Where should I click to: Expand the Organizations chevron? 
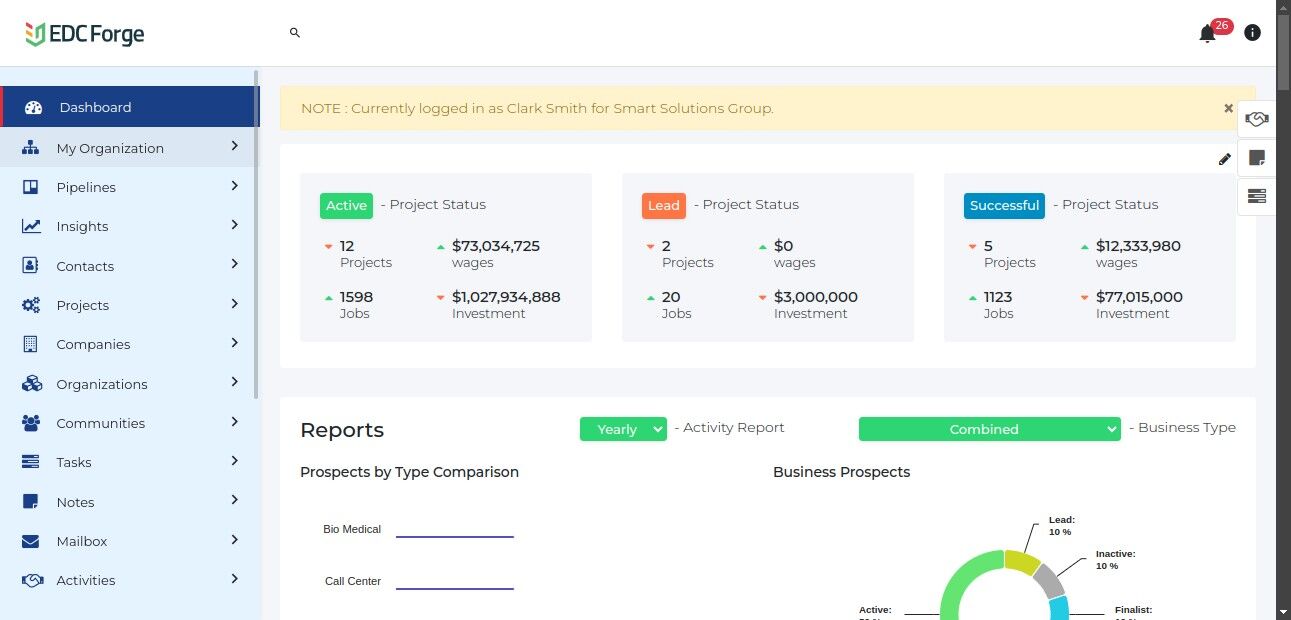235,382
